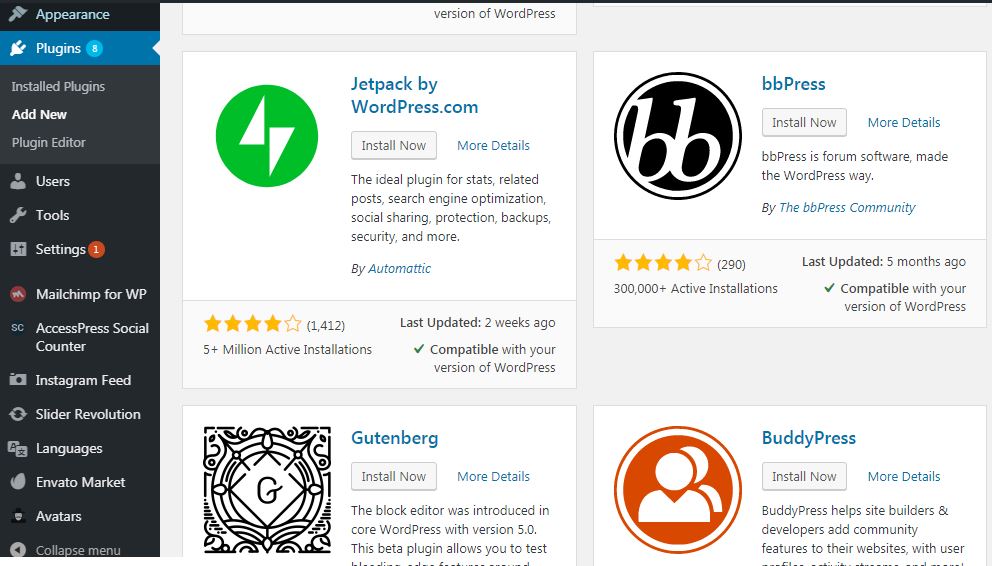Click the bbPress logo thumbnail

point(678,136)
